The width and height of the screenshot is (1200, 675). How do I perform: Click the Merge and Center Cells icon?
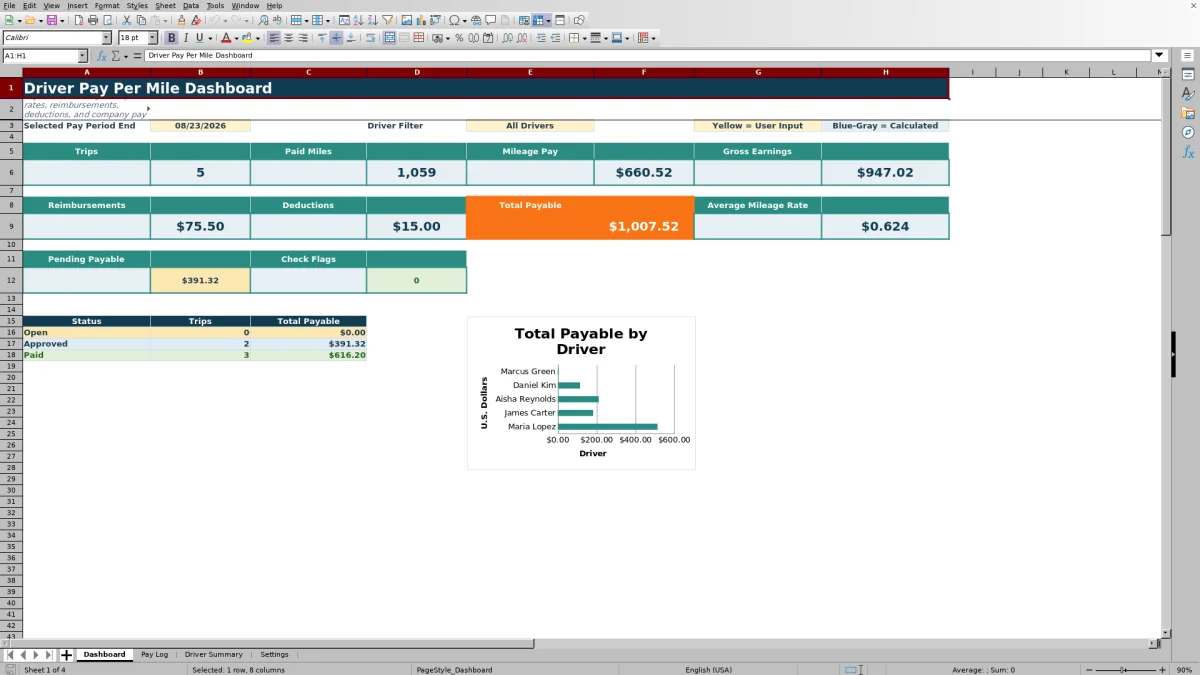390,38
